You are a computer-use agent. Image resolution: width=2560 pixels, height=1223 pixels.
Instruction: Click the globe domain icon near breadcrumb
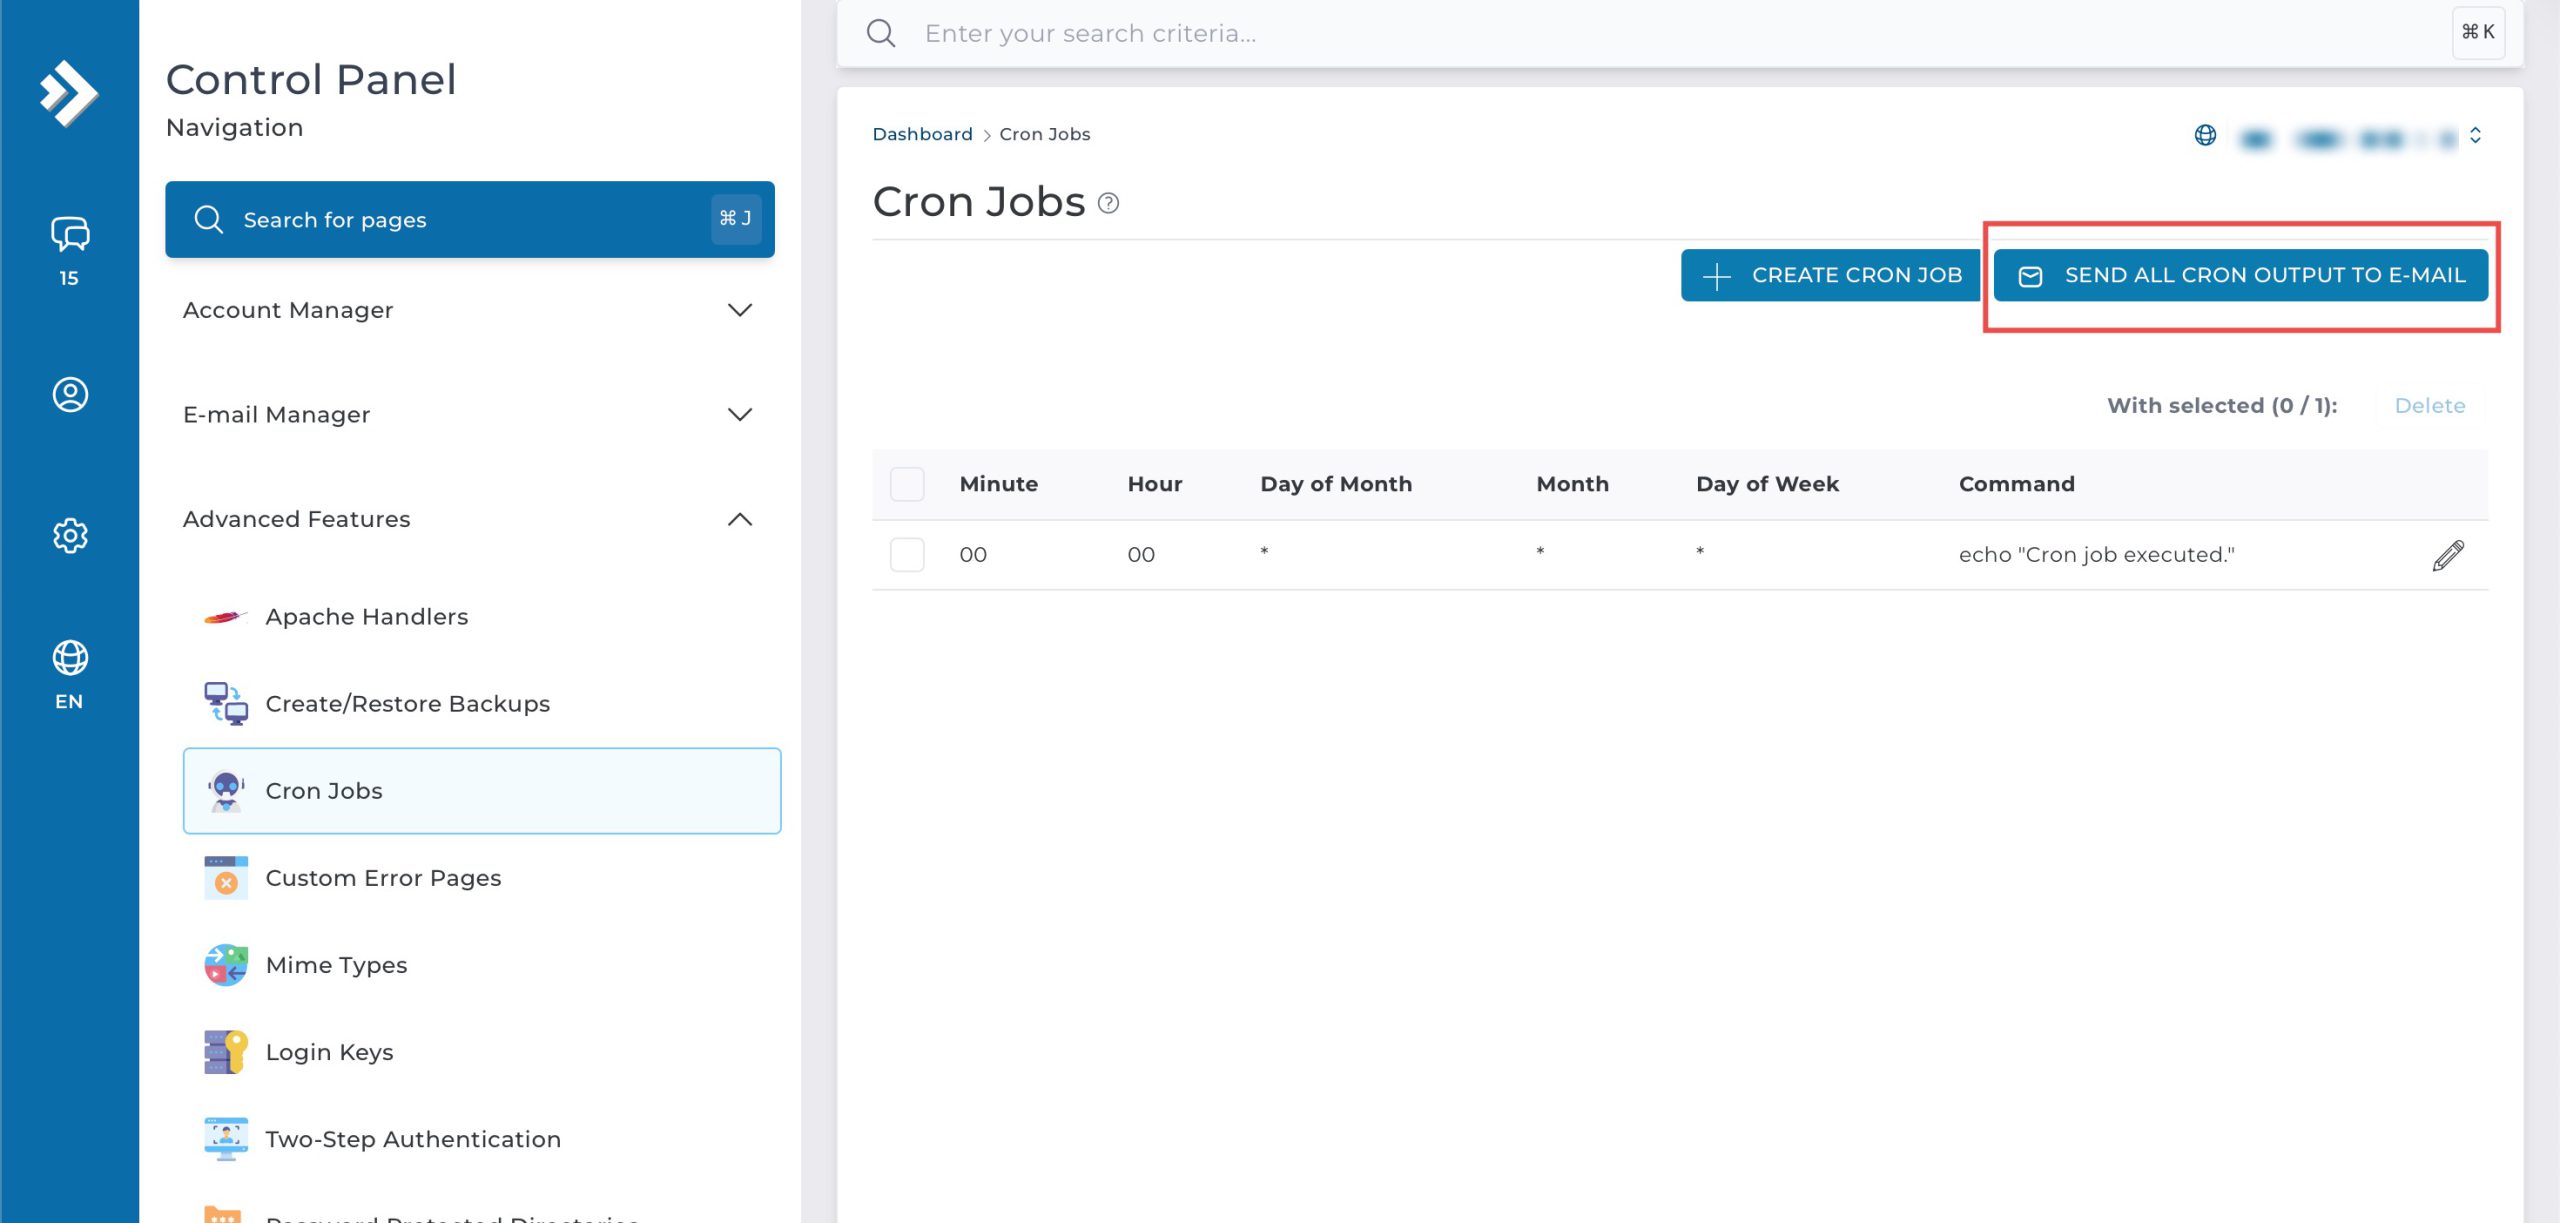point(2205,135)
